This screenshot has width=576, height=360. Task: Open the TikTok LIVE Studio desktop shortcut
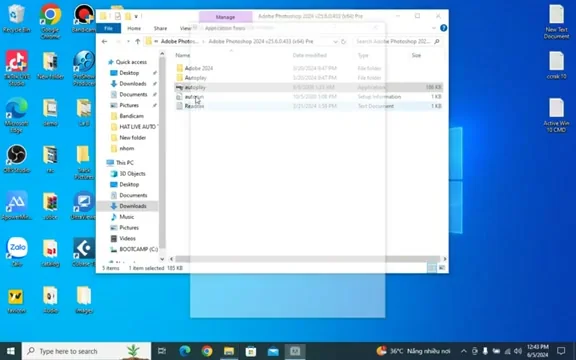click(16, 68)
